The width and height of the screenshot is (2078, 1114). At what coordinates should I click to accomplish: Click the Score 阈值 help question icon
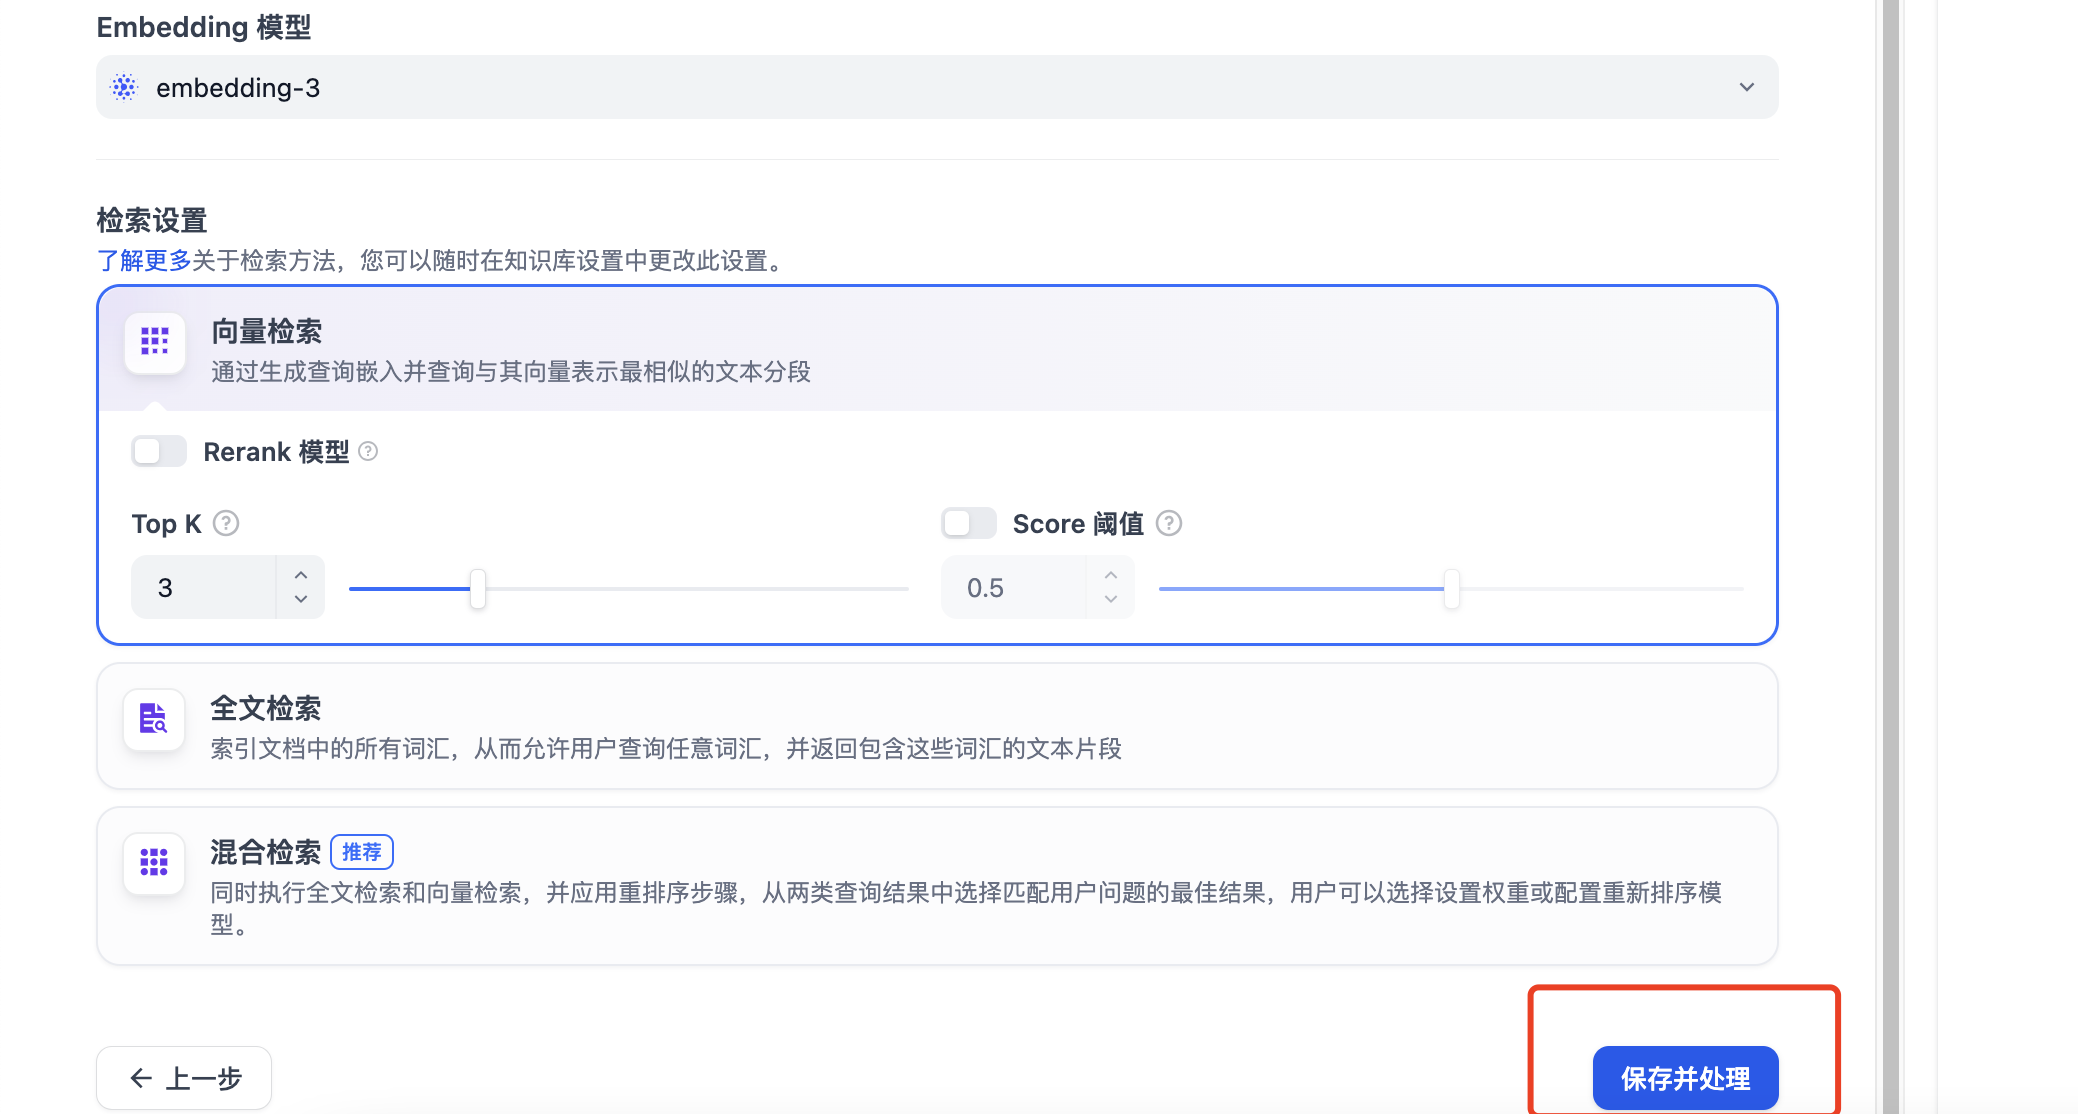pyautogui.click(x=1169, y=524)
